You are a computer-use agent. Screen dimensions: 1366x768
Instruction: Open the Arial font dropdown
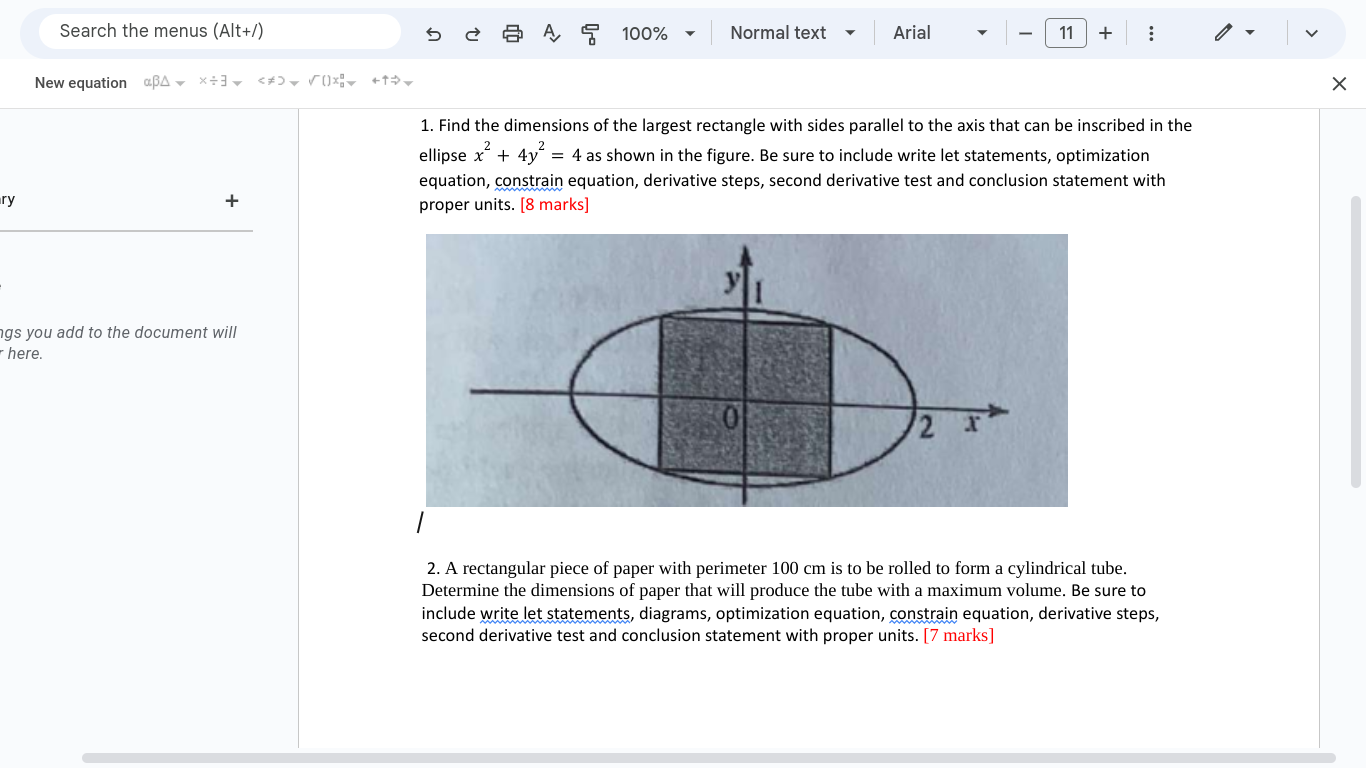coord(940,33)
